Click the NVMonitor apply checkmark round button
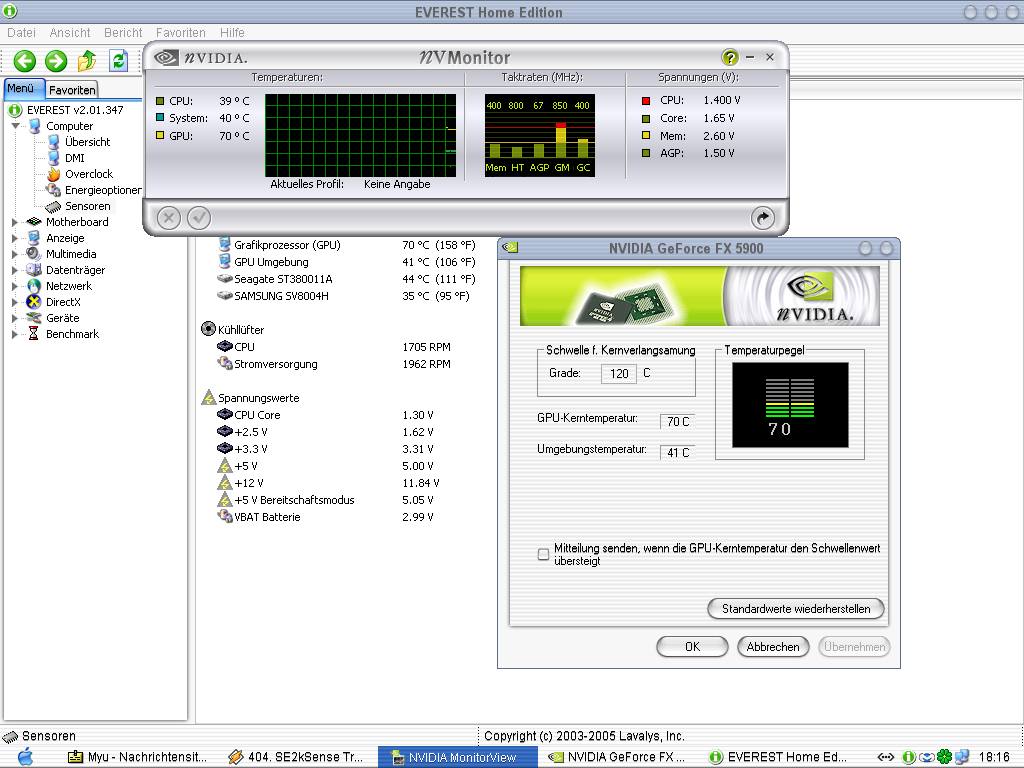 tap(199, 217)
